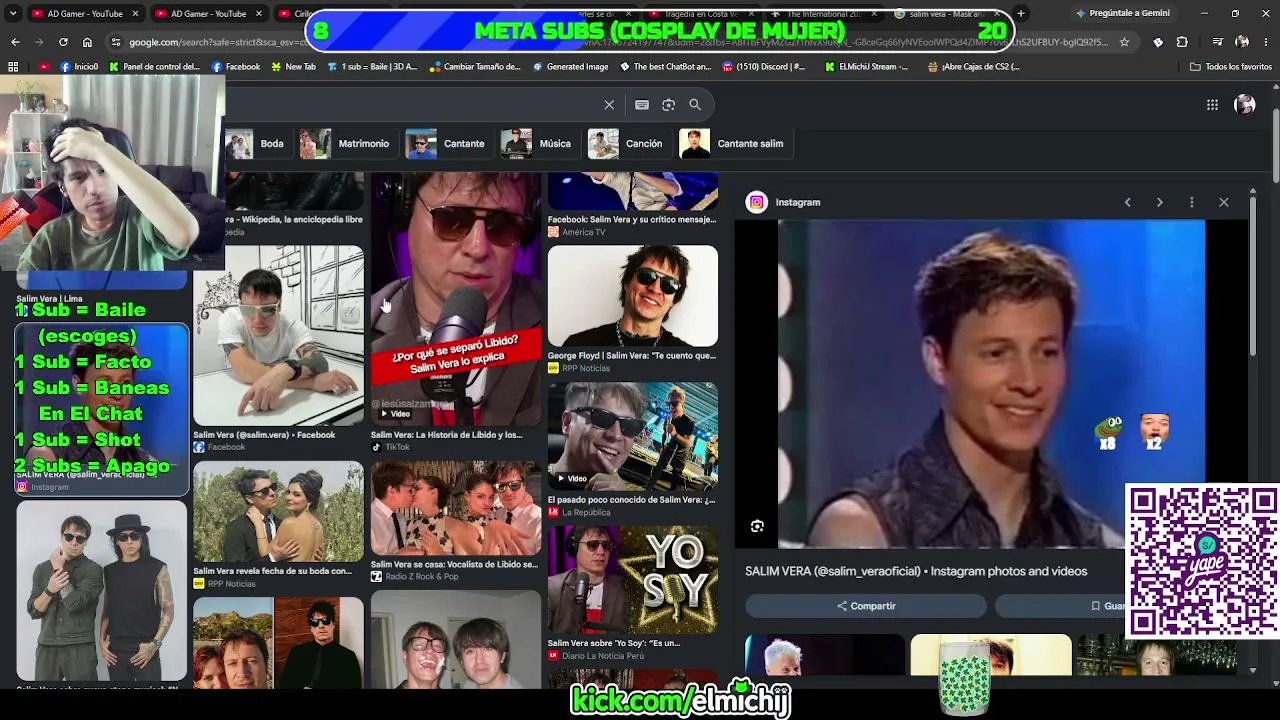The height and width of the screenshot is (720, 1280).
Task: Open the Chrome extensions puzzle icon
Action: point(1182,42)
